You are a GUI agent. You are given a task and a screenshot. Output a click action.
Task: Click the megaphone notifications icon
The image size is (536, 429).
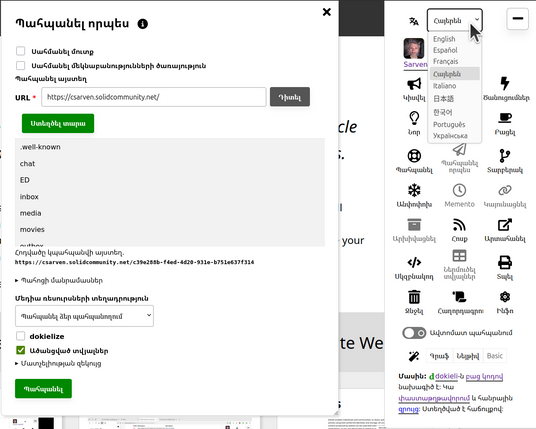point(414,84)
